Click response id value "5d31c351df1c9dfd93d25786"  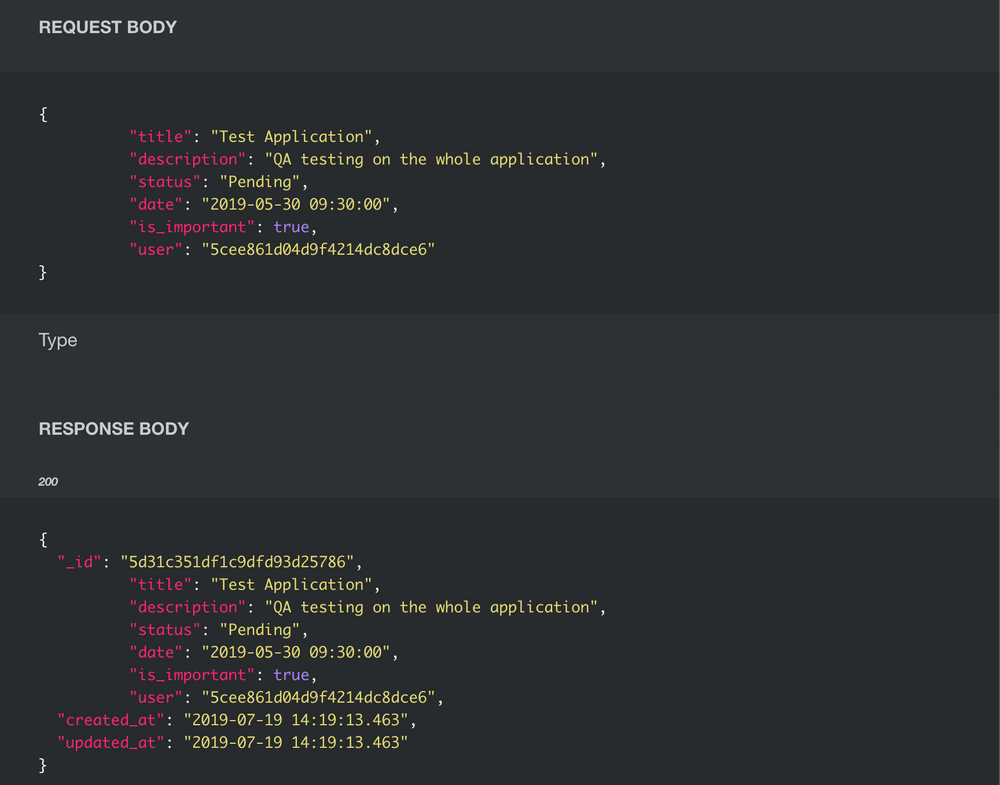coord(237,562)
